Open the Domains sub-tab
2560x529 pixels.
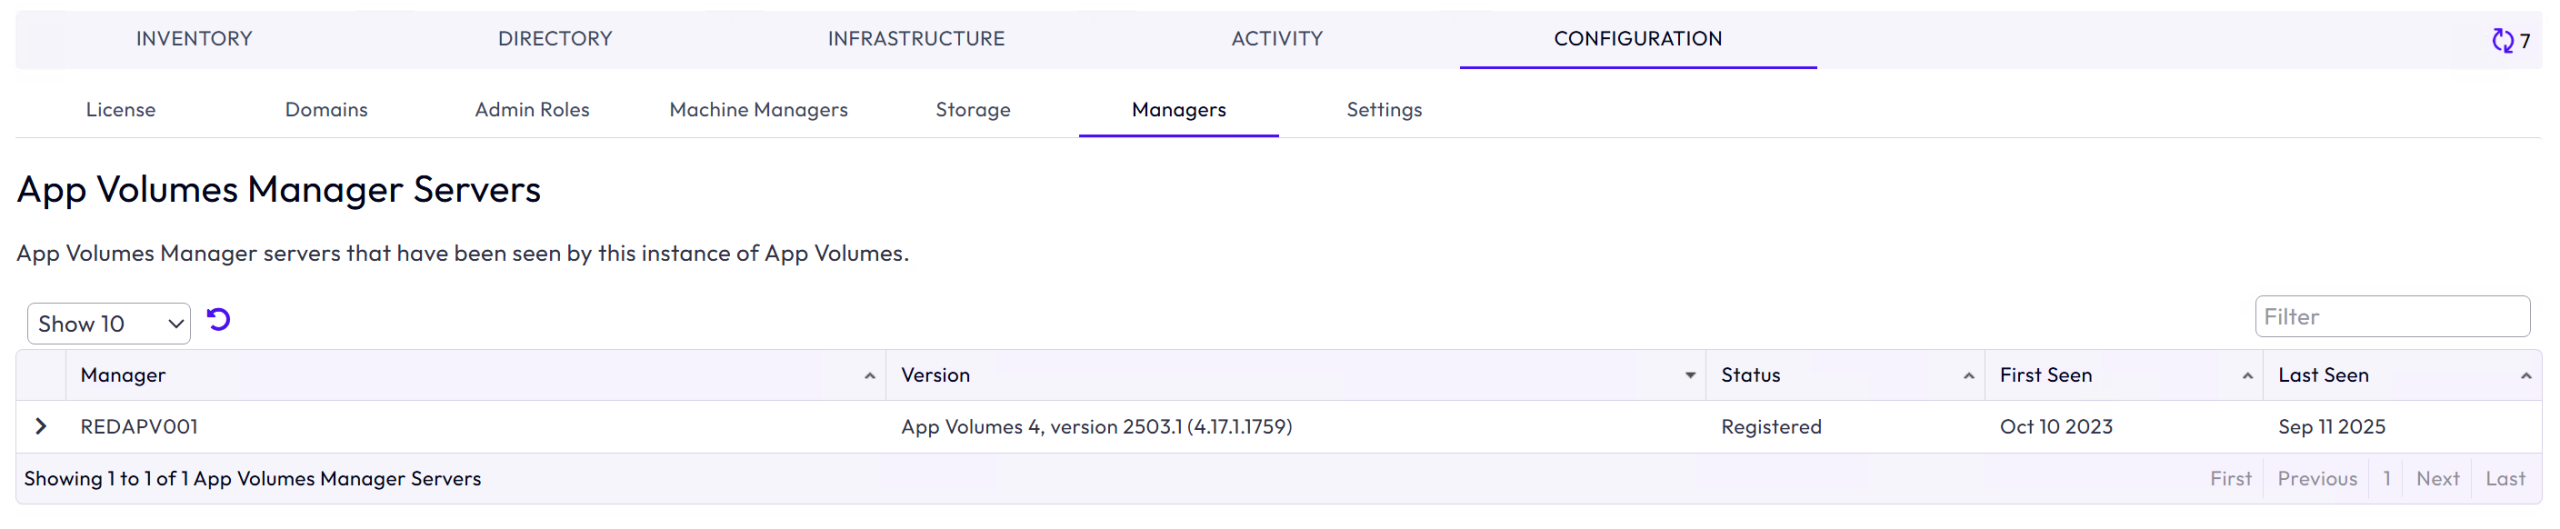[x=326, y=110]
